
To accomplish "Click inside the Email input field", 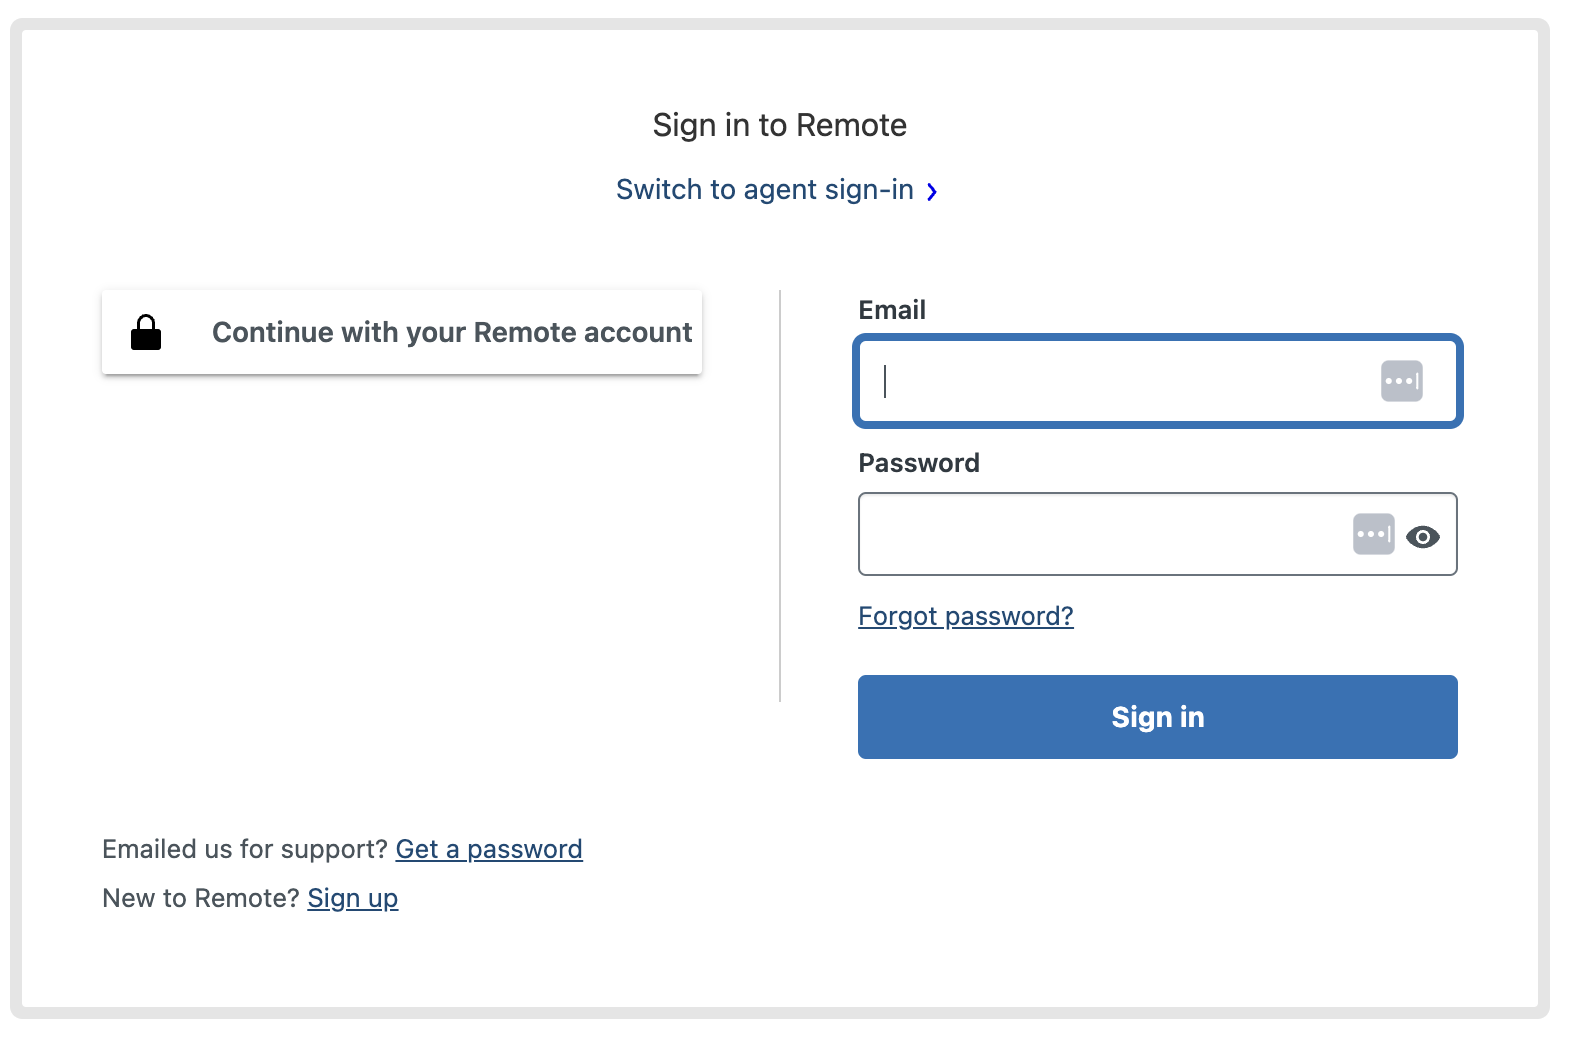I will [1100, 382].
